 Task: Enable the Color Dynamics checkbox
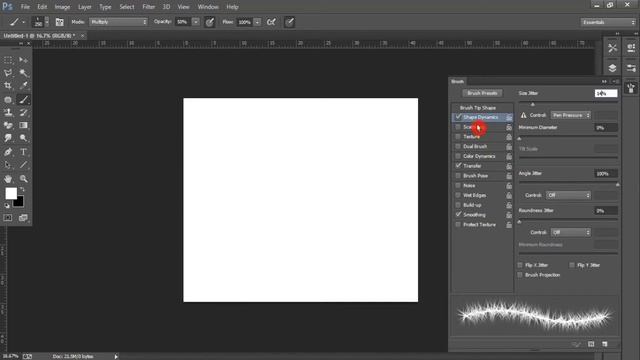tap(458, 156)
